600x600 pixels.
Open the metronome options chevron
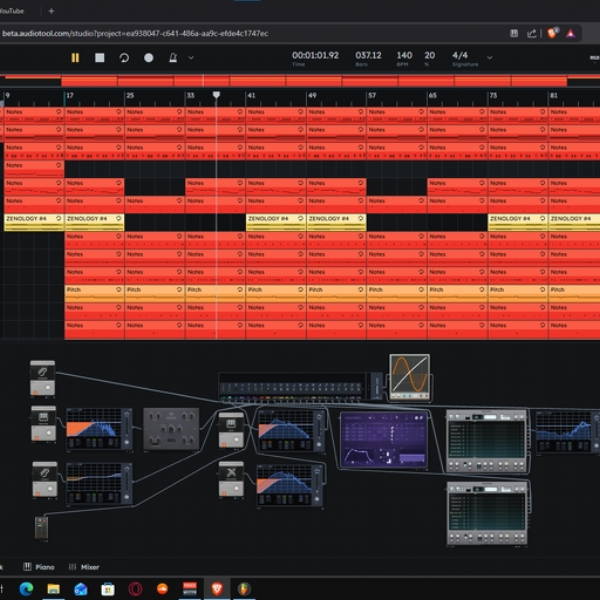(191, 58)
